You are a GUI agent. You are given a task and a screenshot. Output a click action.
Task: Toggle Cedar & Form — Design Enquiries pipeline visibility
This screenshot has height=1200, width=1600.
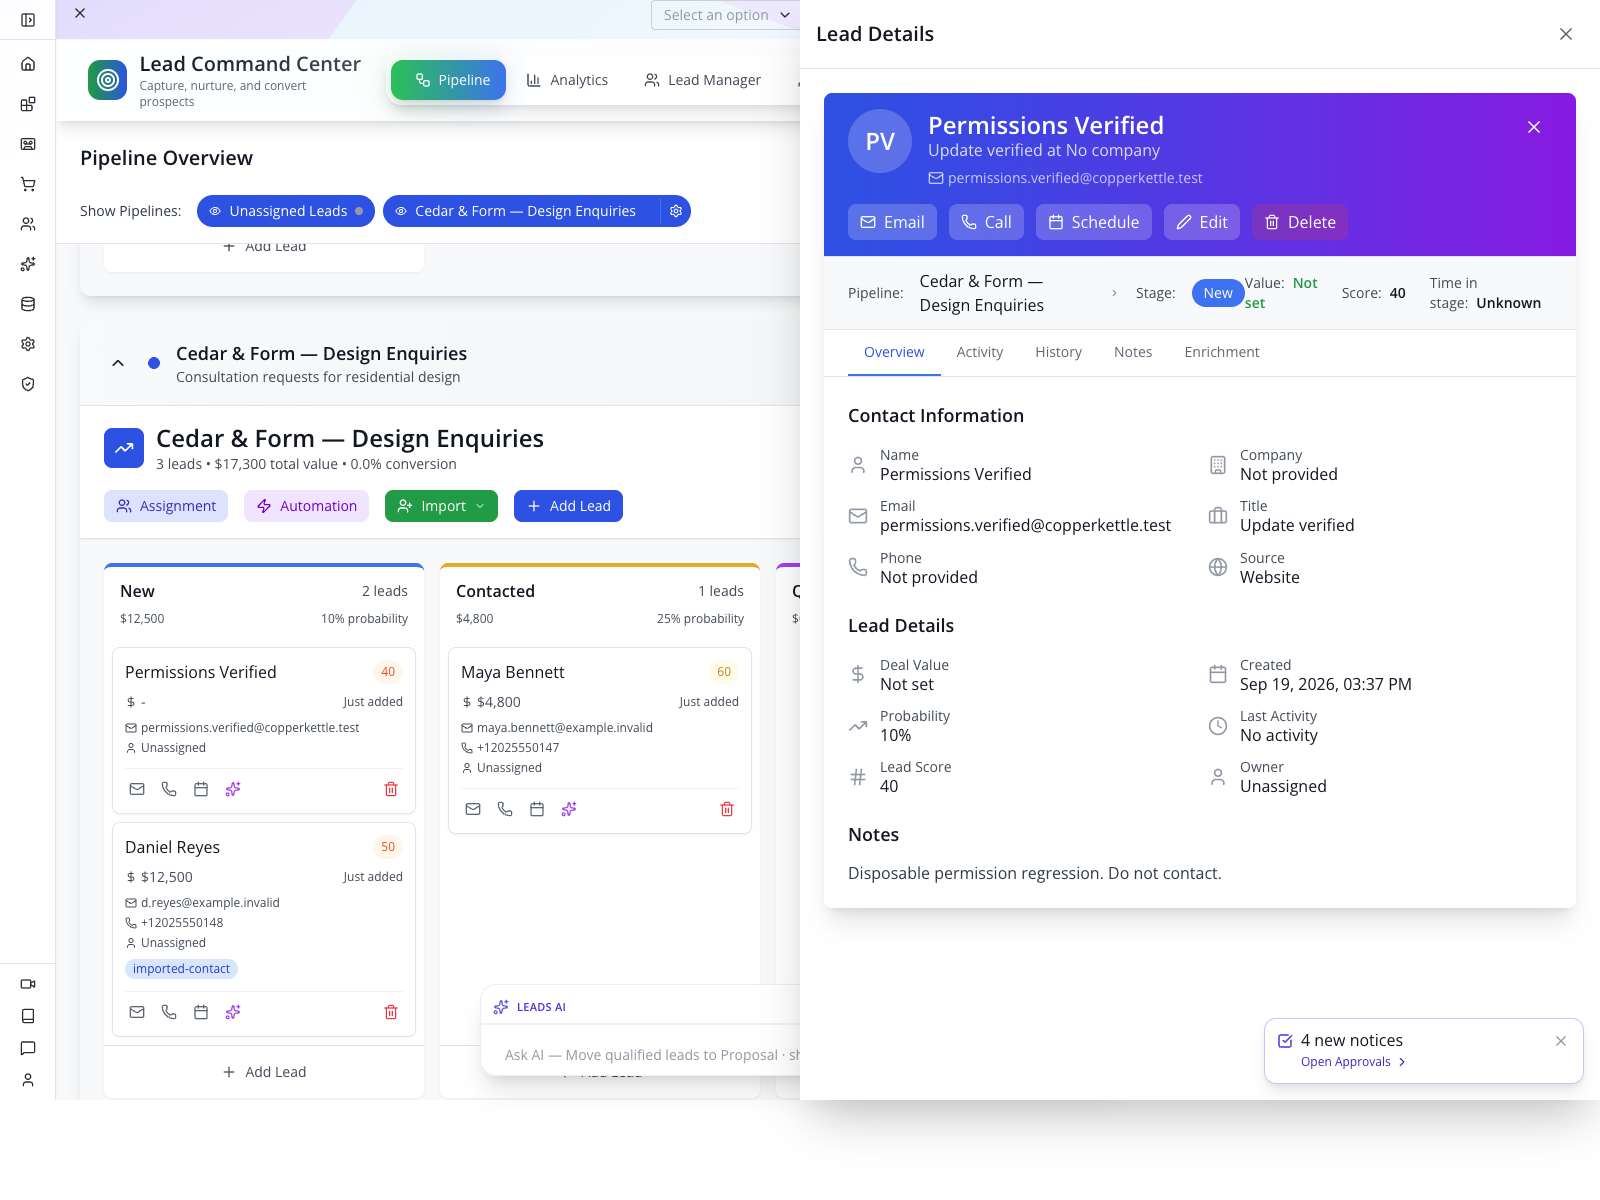(521, 211)
